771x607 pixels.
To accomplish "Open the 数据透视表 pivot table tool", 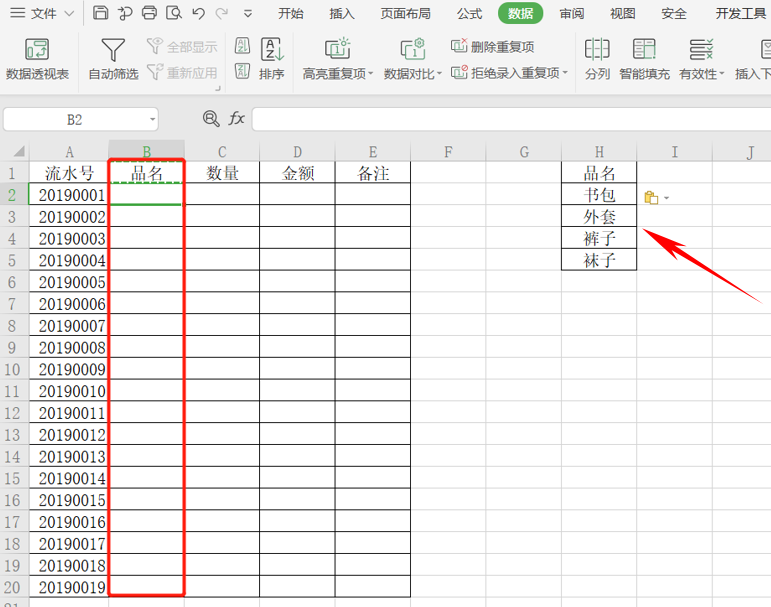I will [x=37, y=60].
